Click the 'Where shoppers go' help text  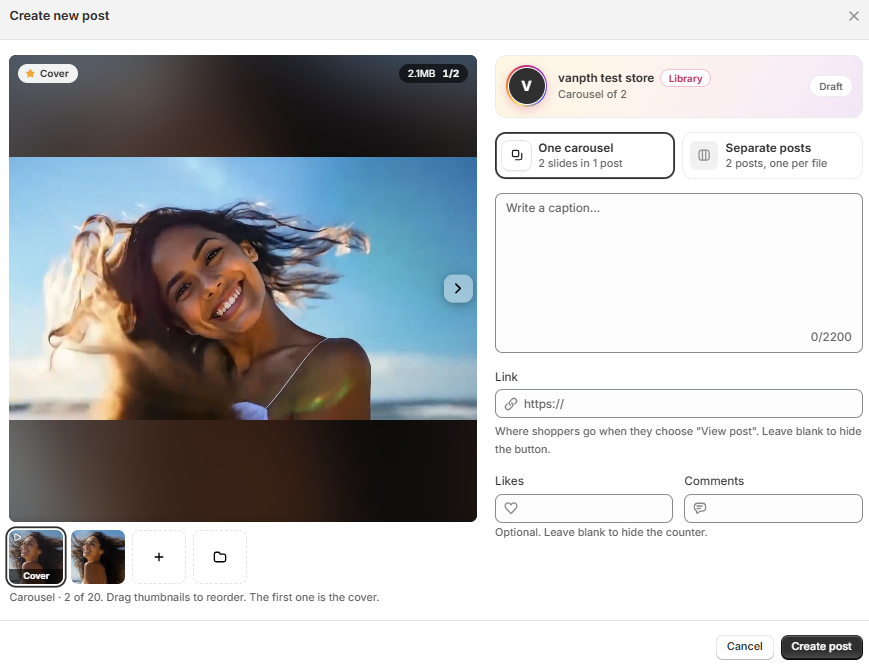tap(678, 440)
